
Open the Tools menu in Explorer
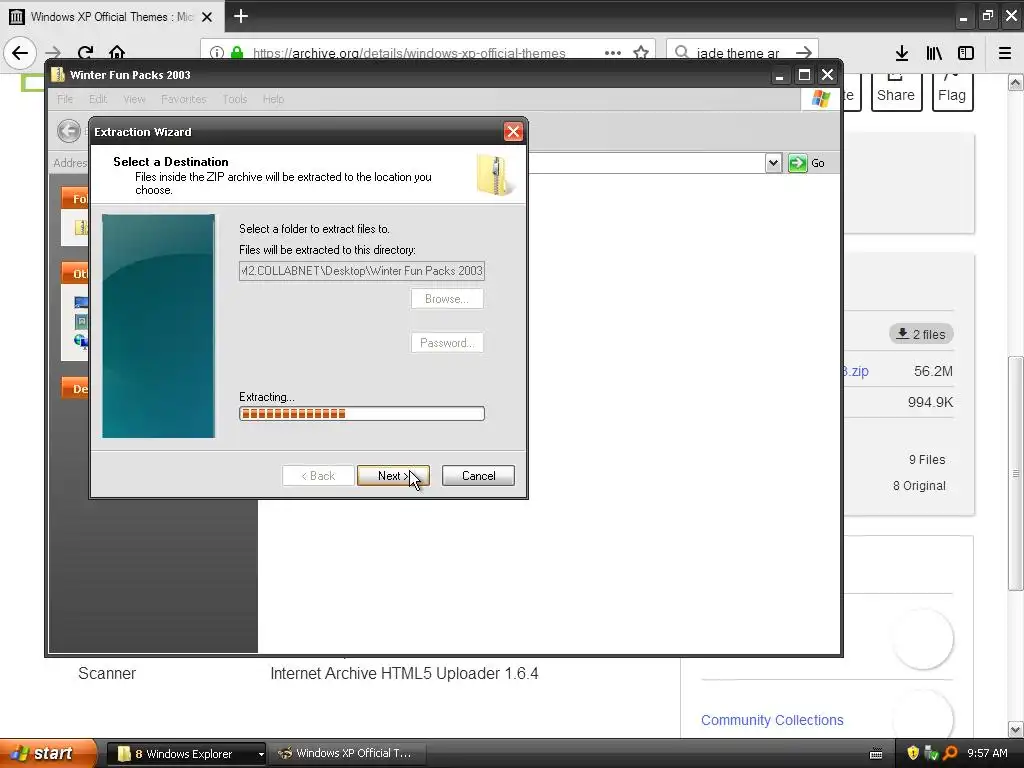click(x=234, y=99)
